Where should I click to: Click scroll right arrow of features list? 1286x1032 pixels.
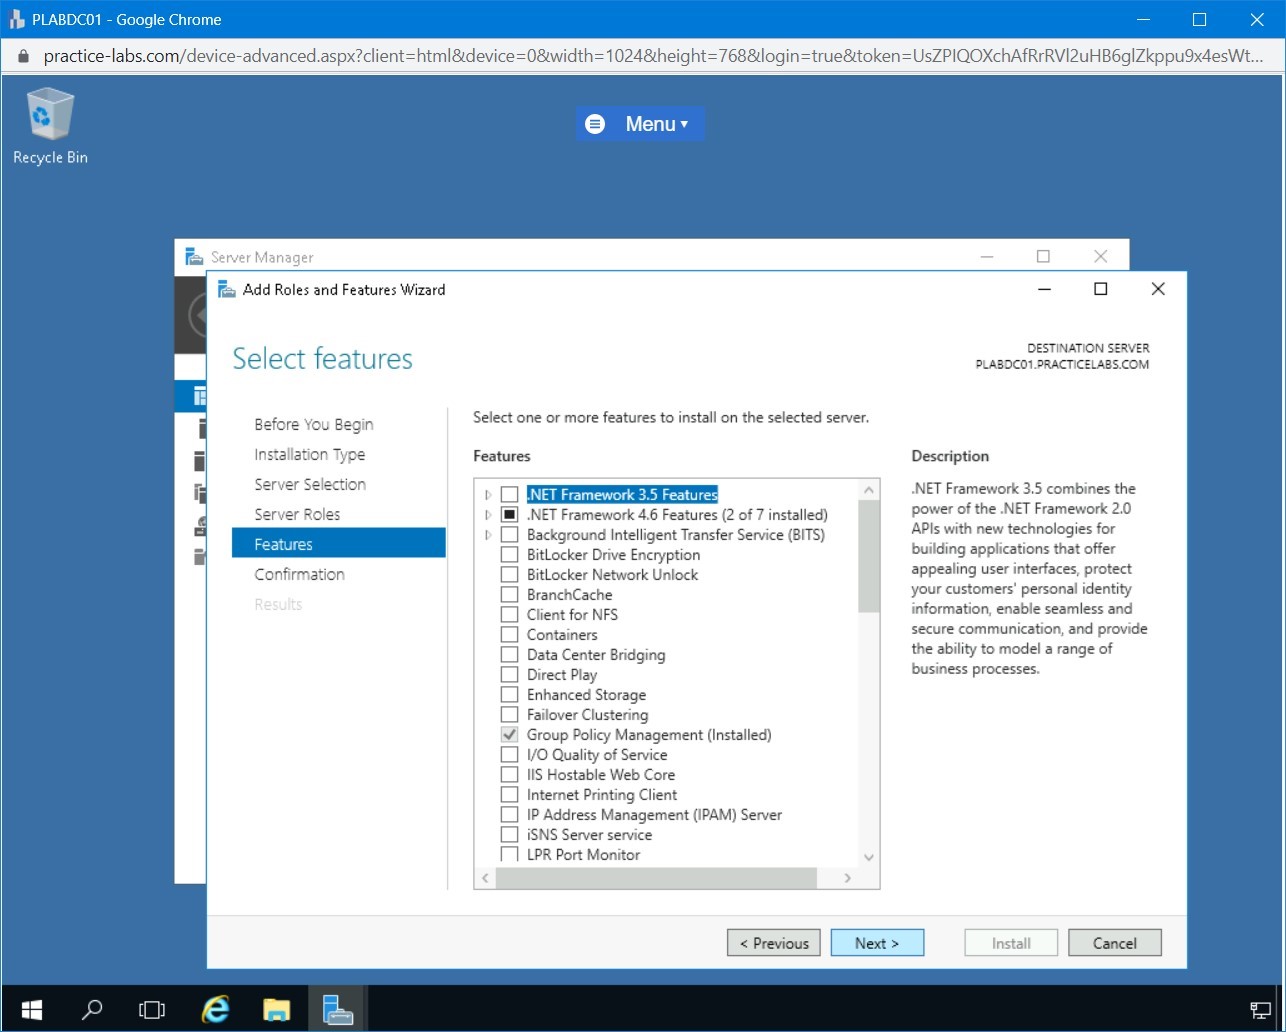coord(847,878)
